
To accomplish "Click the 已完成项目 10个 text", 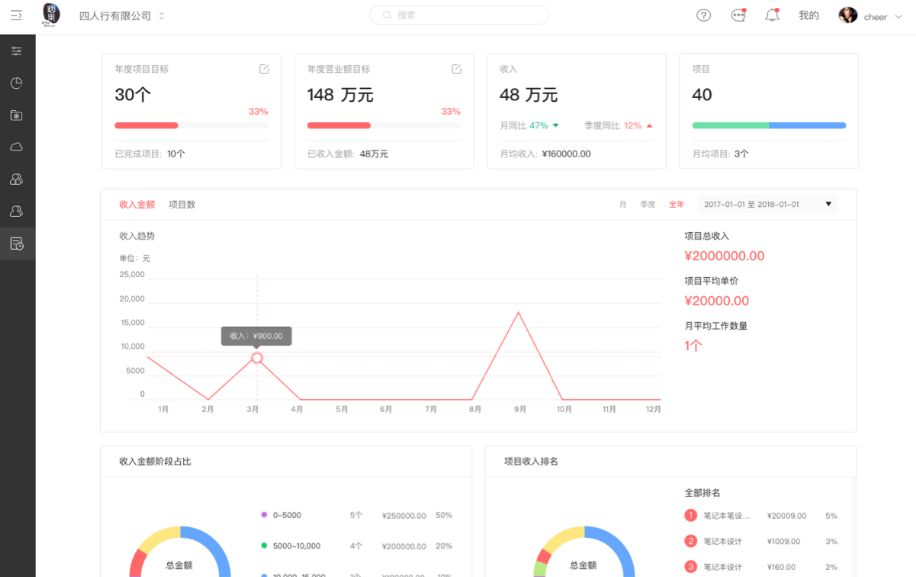I will pos(150,154).
